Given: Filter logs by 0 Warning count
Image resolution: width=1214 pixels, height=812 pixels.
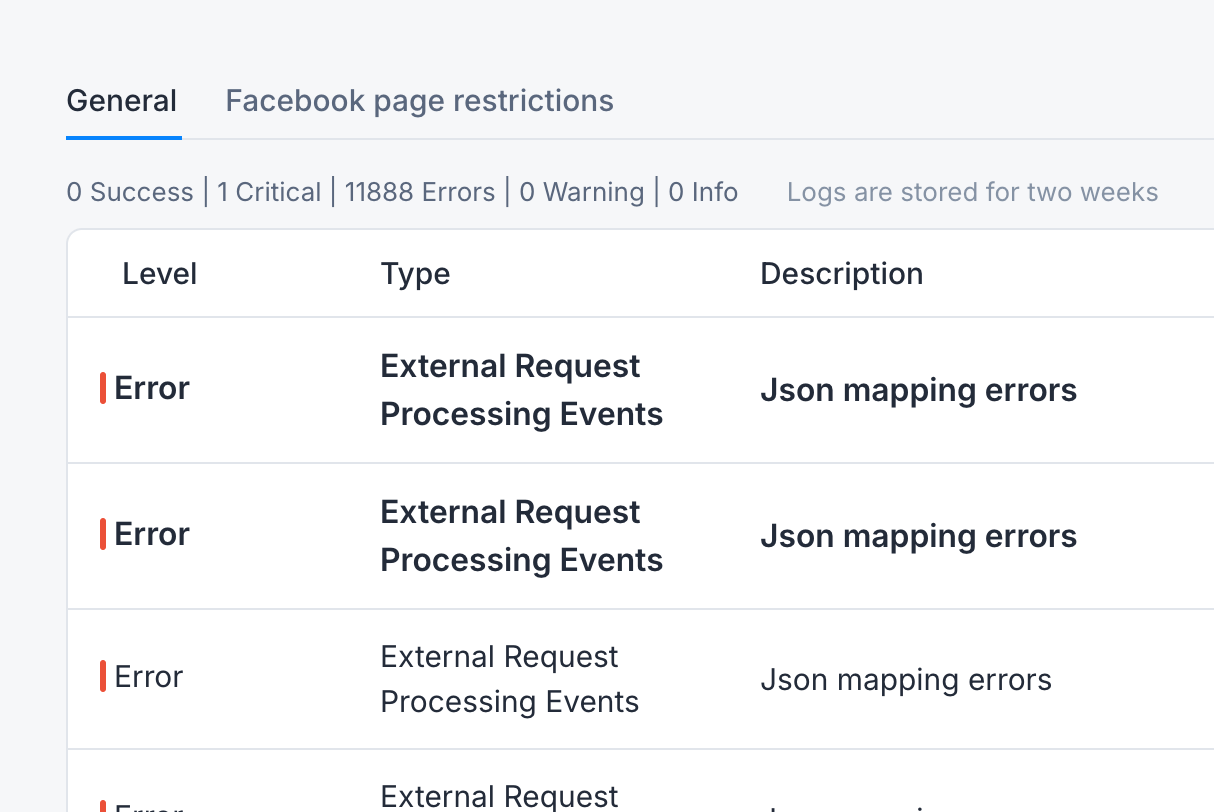Looking at the screenshot, I should pos(582,192).
